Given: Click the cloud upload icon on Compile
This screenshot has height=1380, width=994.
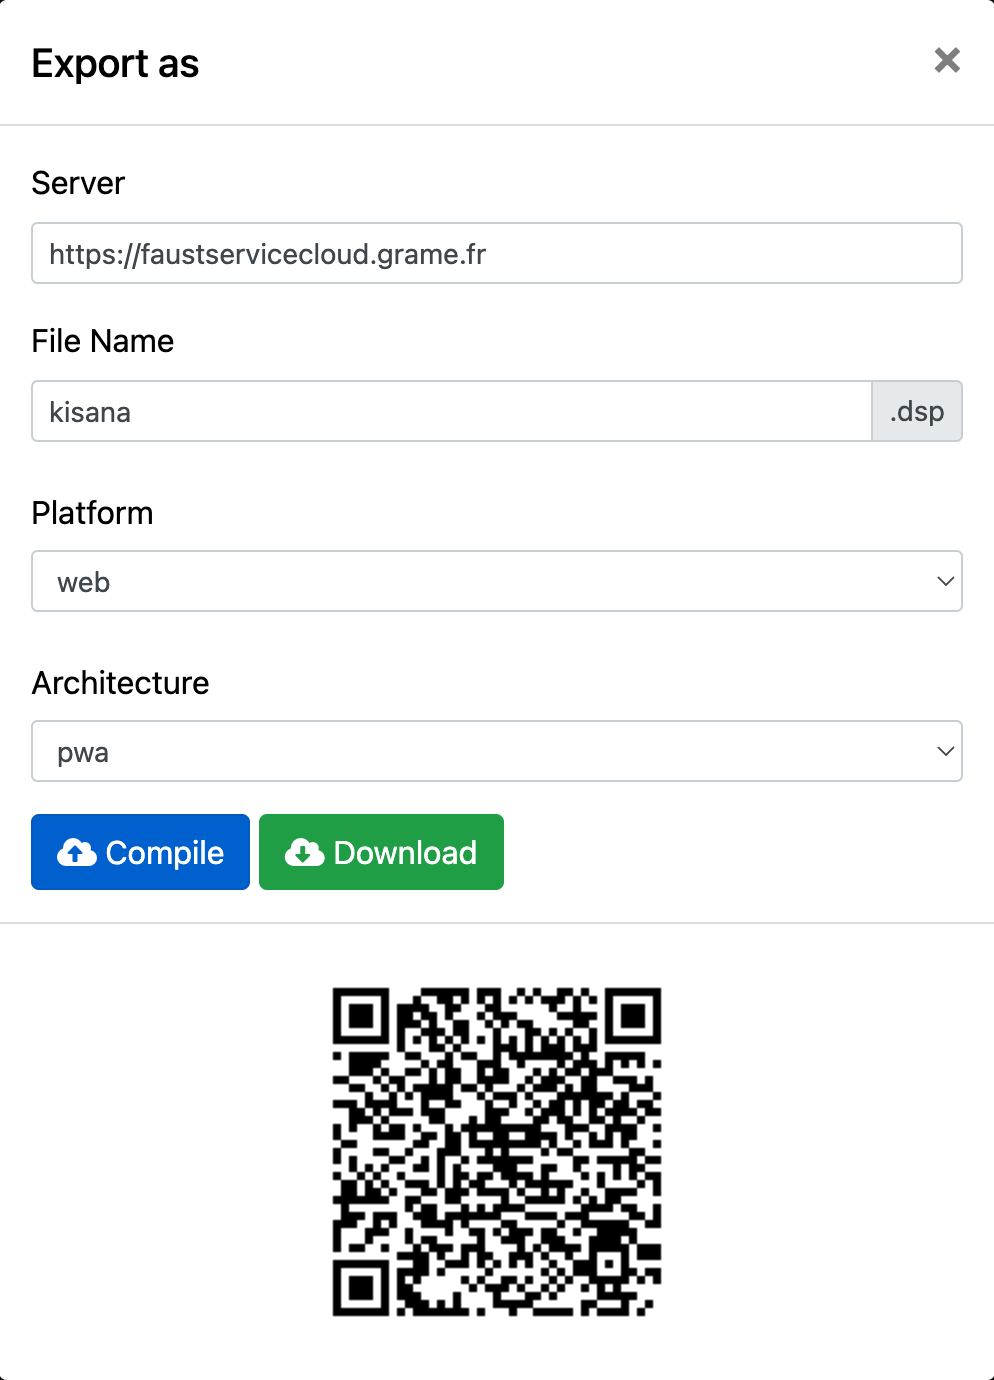Looking at the screenshot, I should [x=77, y=853].
